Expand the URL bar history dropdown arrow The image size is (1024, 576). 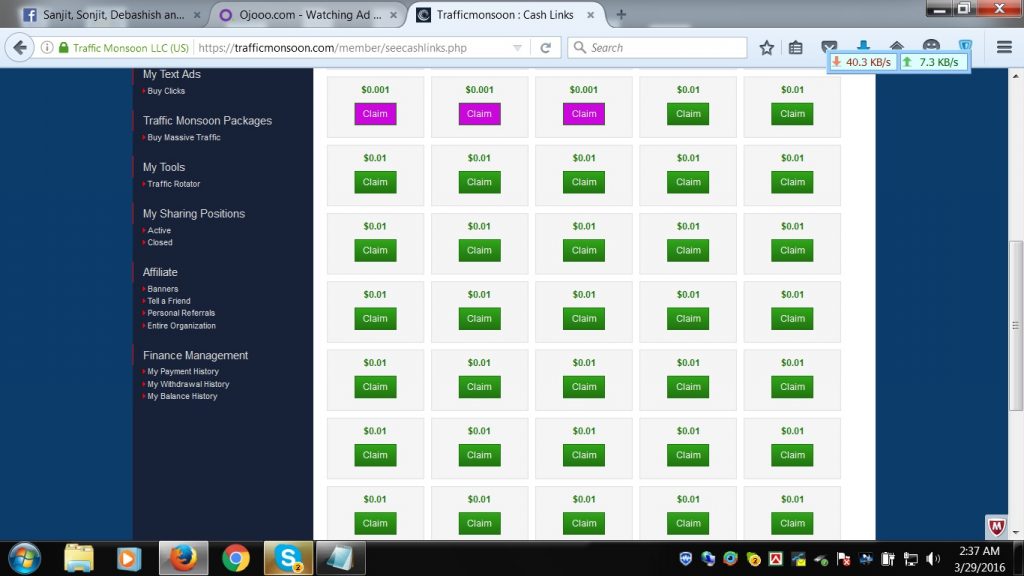click(517, 47)
